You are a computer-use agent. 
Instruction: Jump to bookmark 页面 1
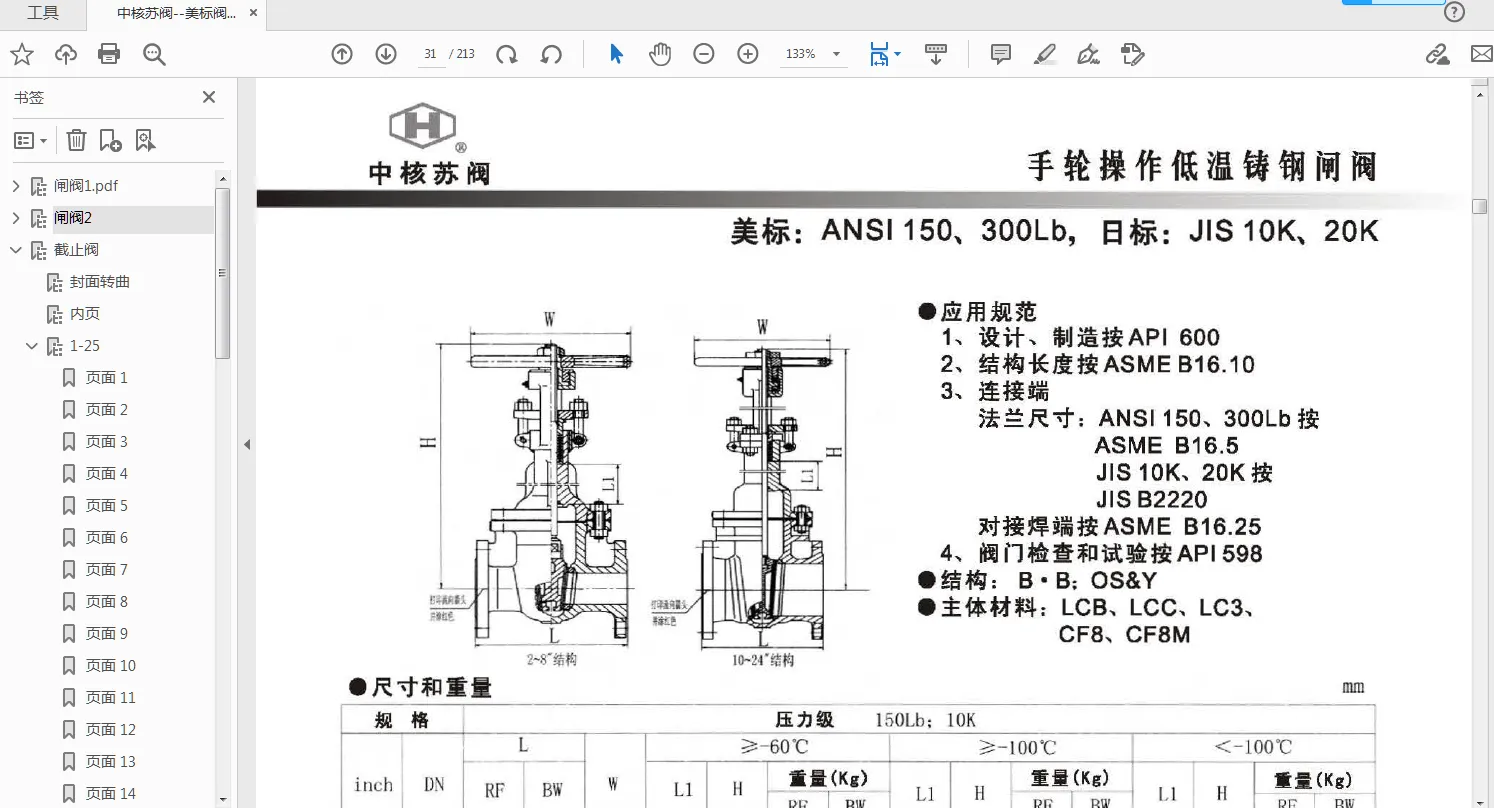107,378
